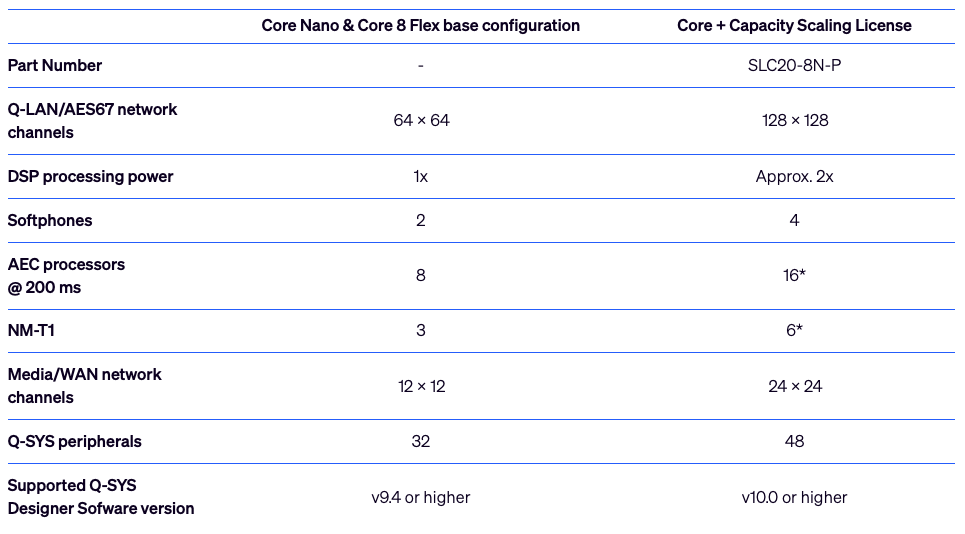Select the 16* AEC processors value
This screenshot has width=965, height=534.
[x=794, y=275]
